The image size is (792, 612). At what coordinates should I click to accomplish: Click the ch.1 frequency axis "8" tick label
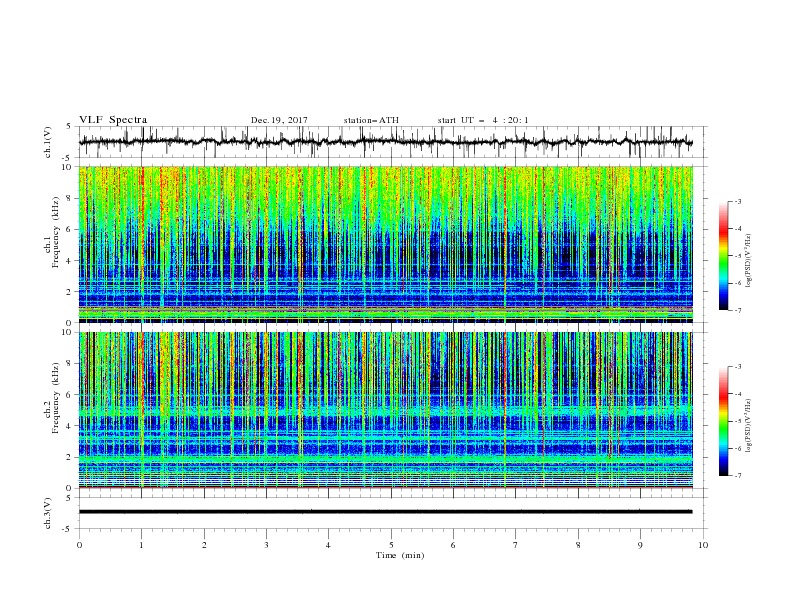[x=71, y=198]
